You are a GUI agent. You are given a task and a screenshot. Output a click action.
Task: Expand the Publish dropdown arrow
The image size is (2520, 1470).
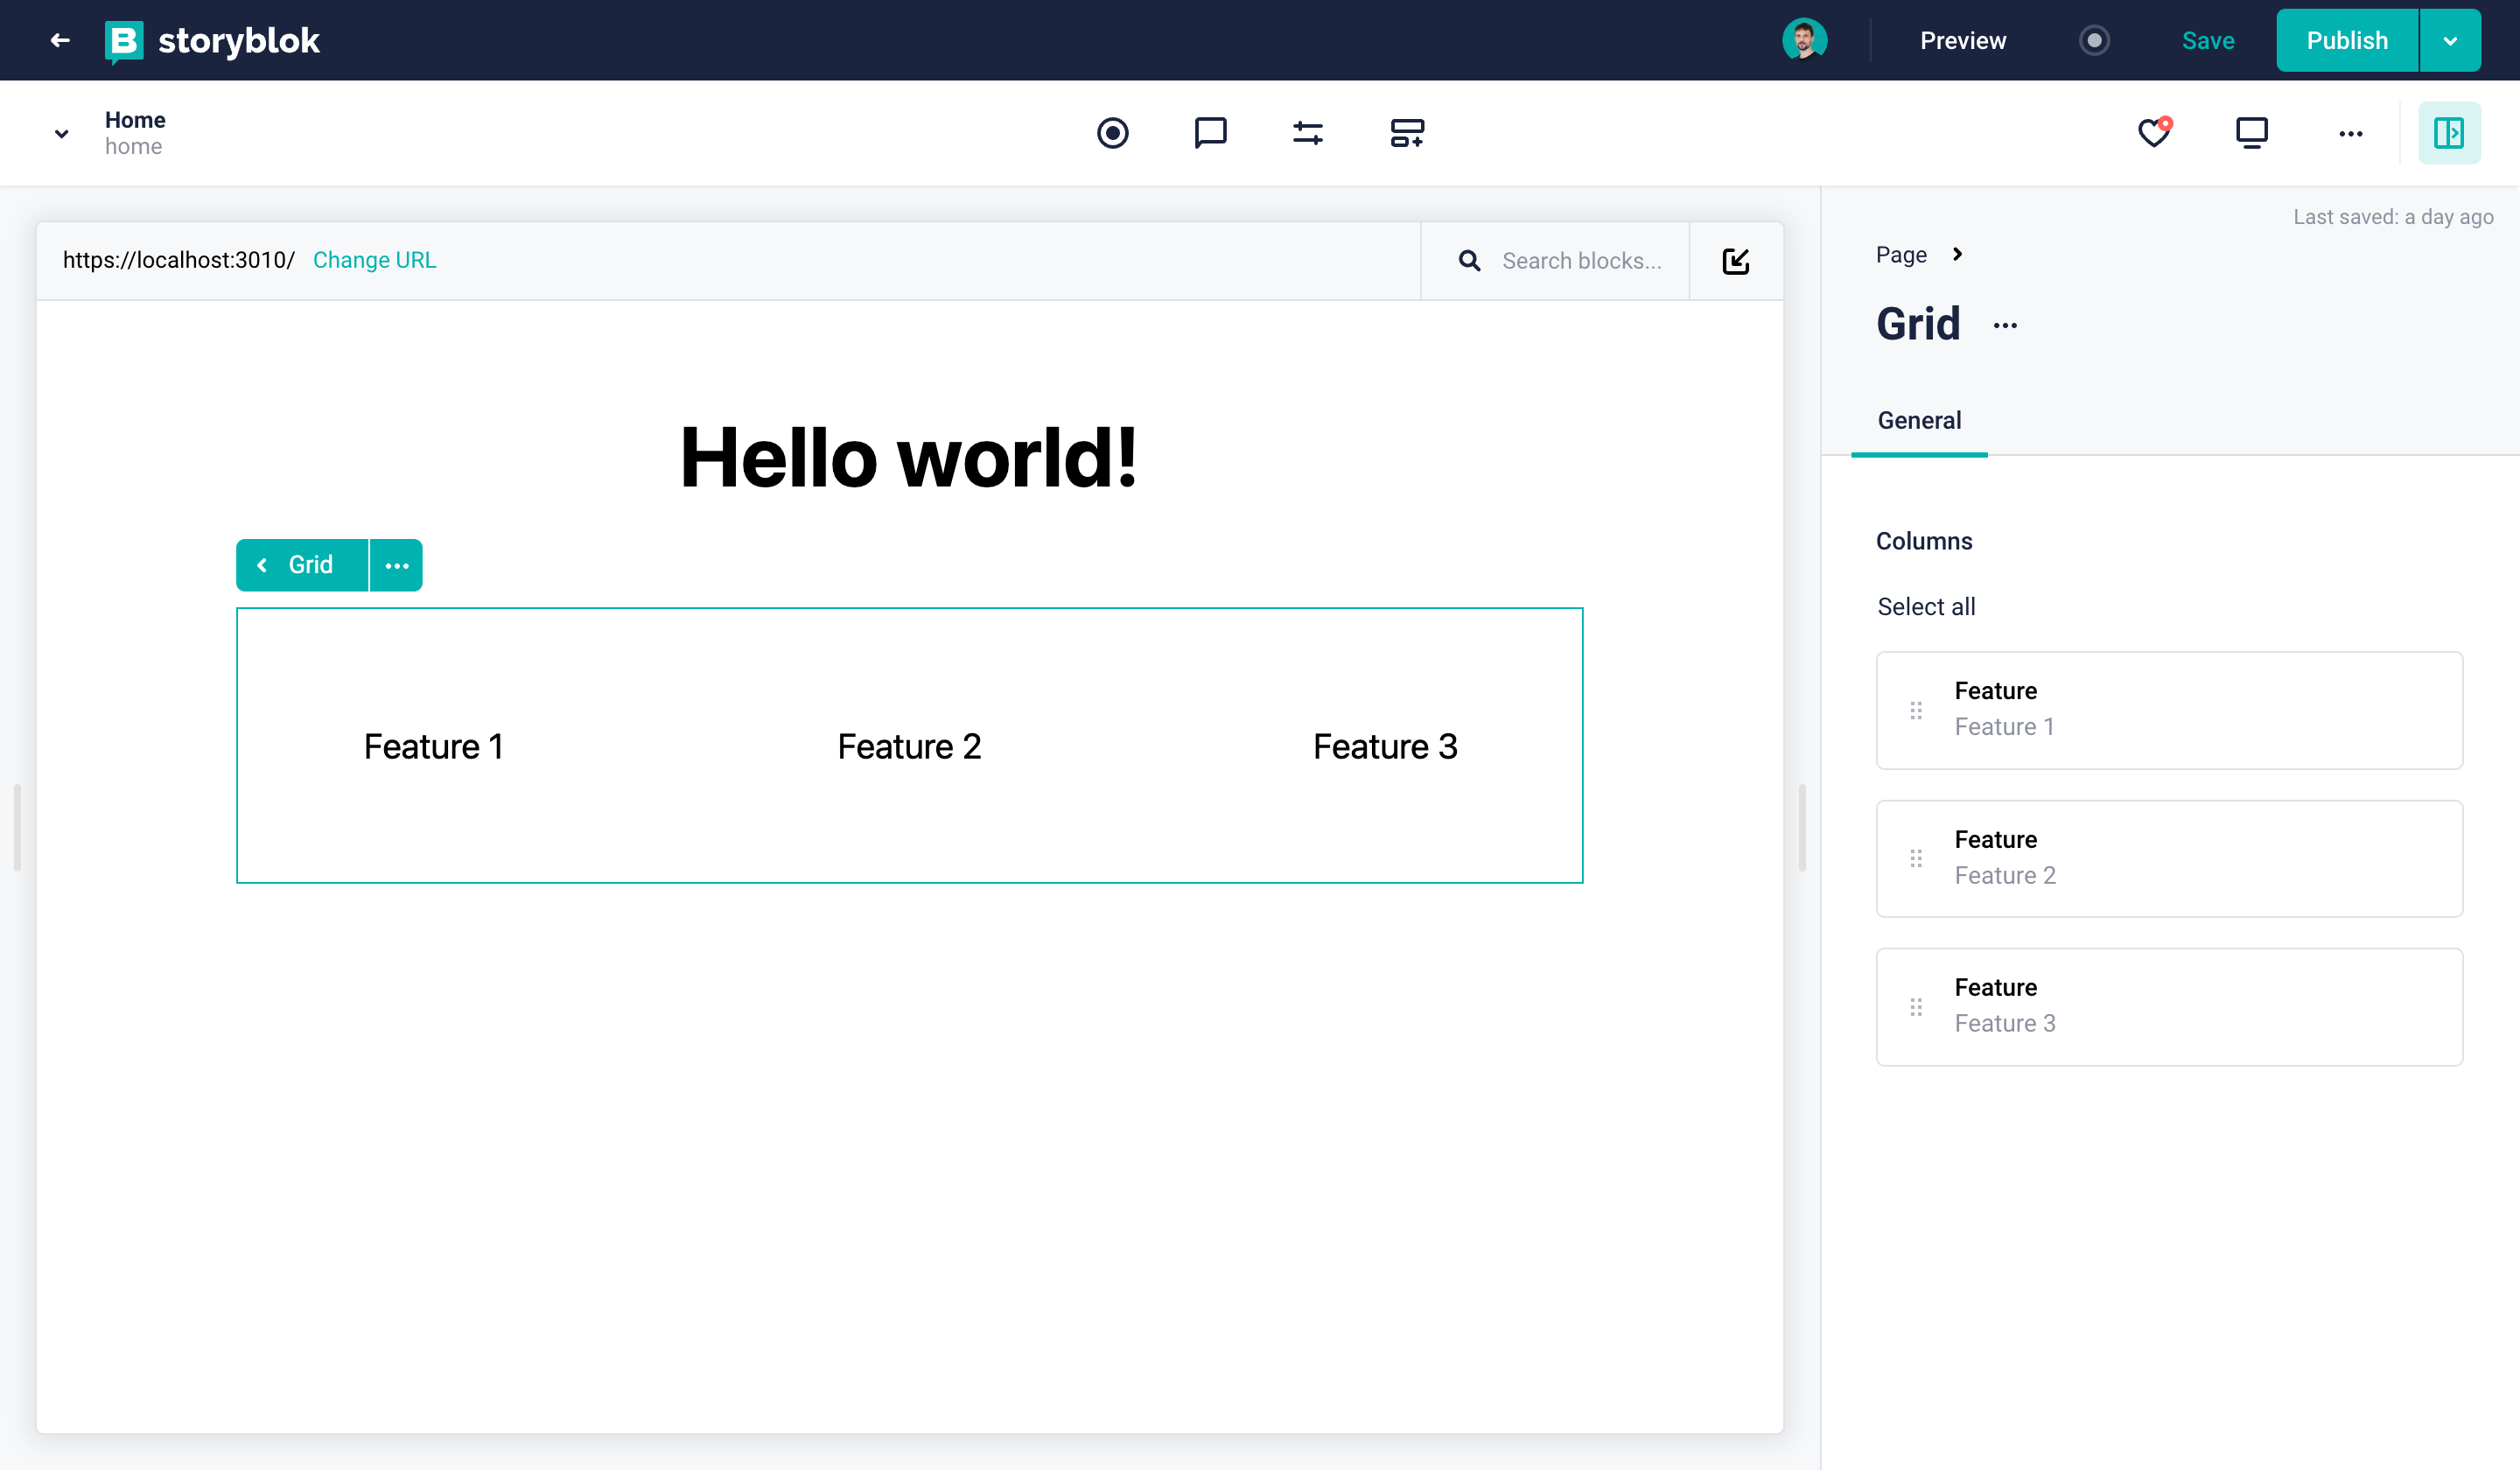(2450, 40)
